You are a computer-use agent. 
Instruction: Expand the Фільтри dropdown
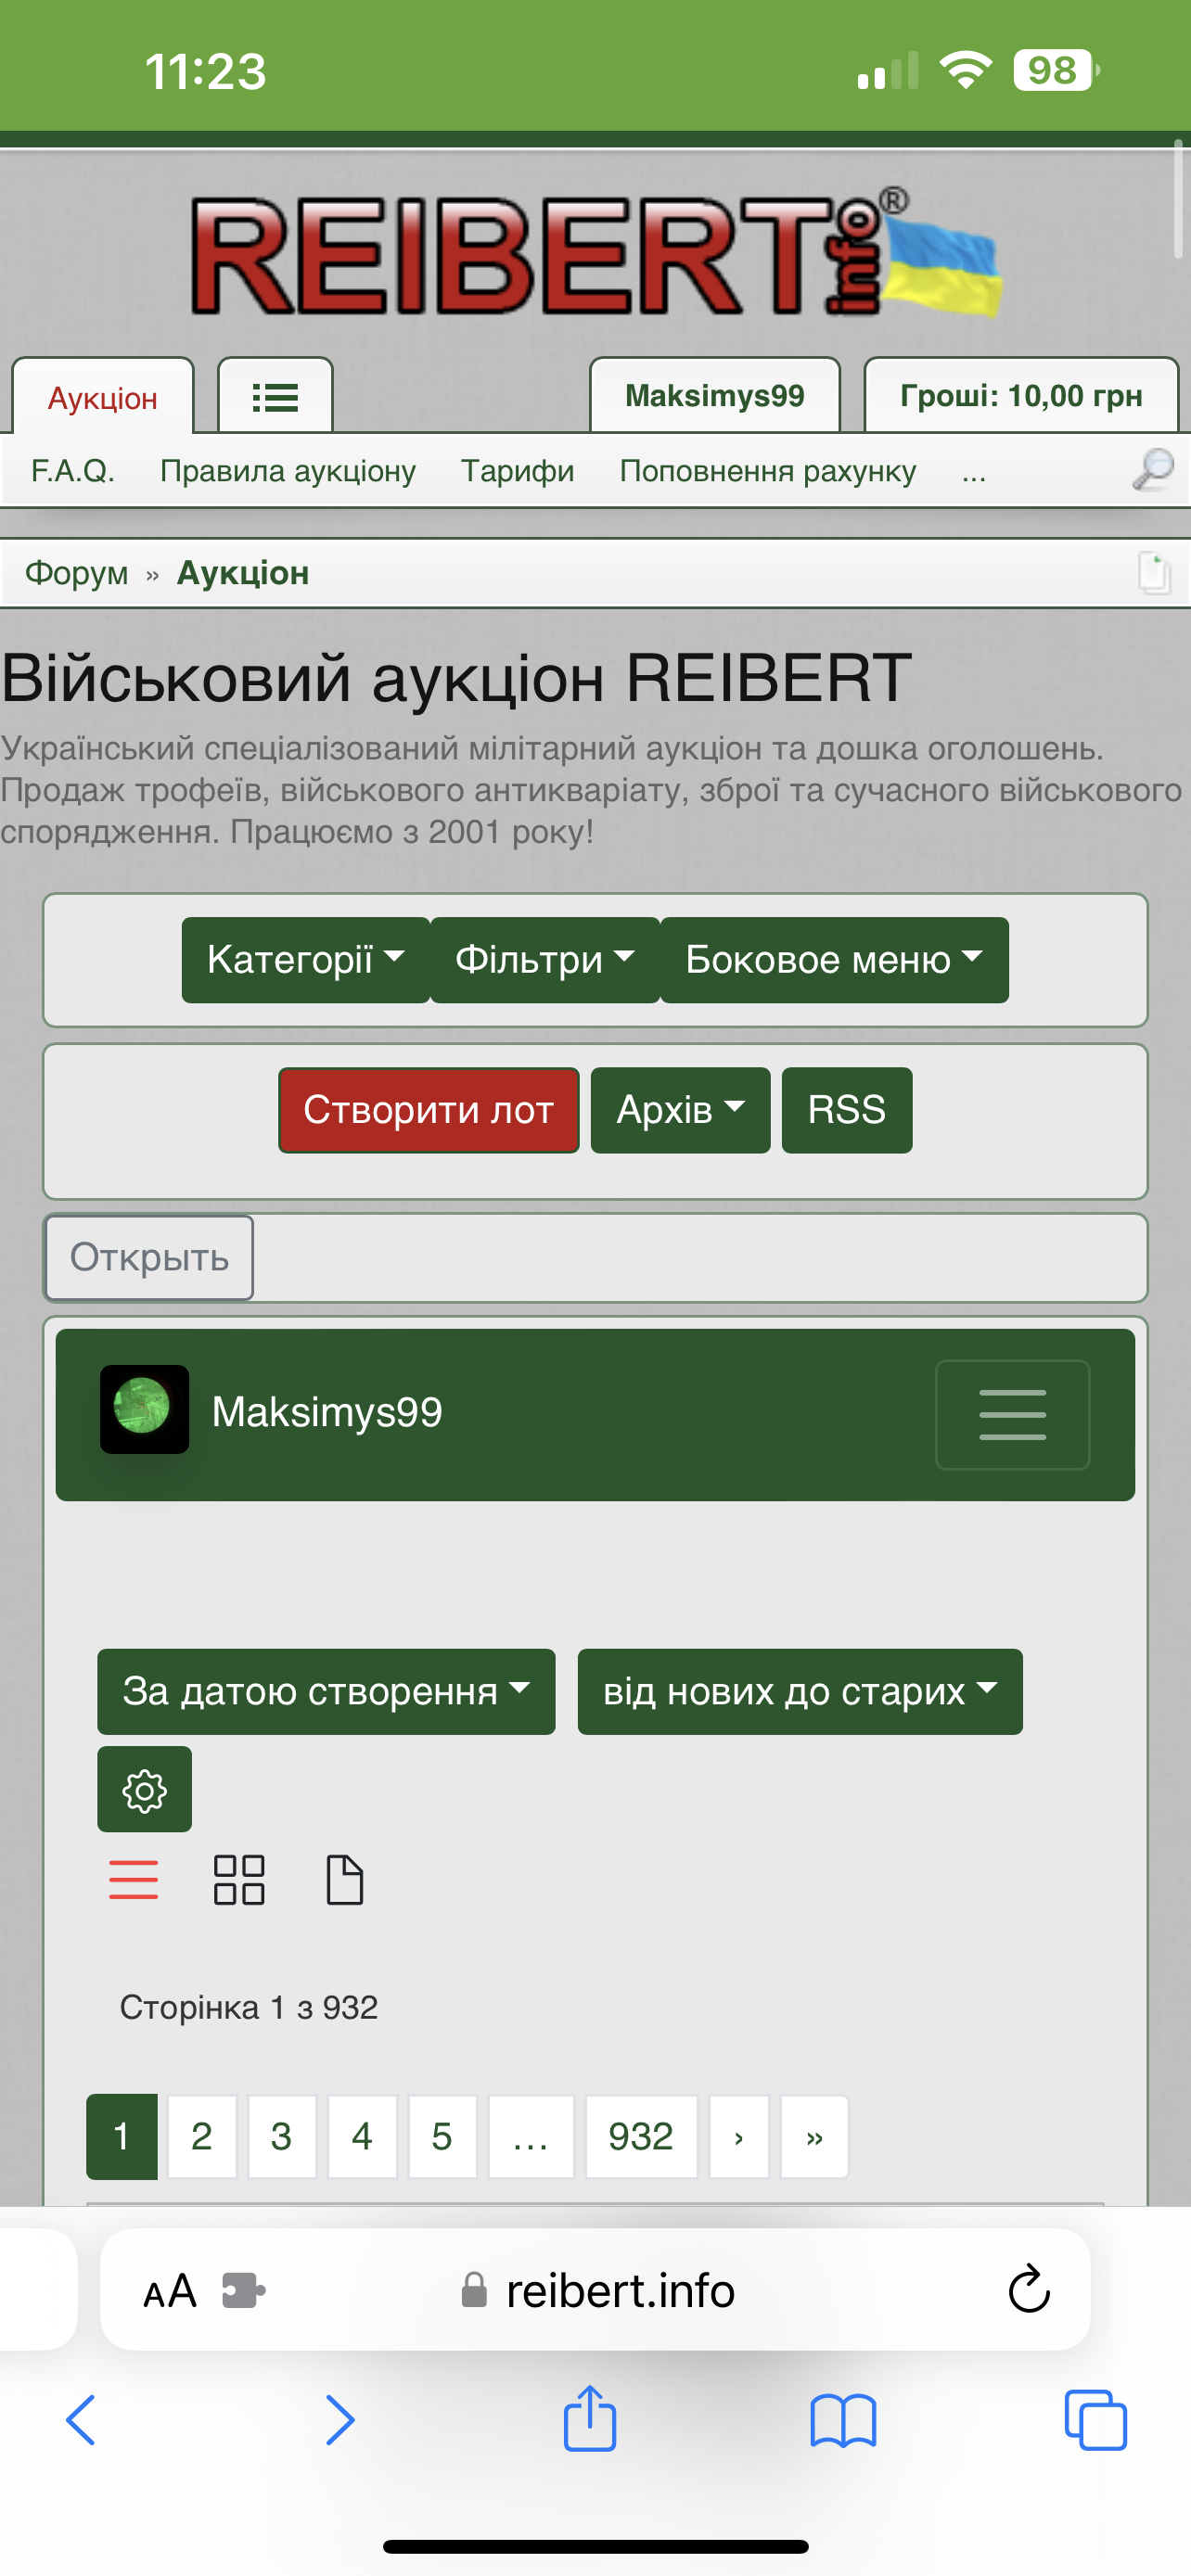(x=544, y=960)
